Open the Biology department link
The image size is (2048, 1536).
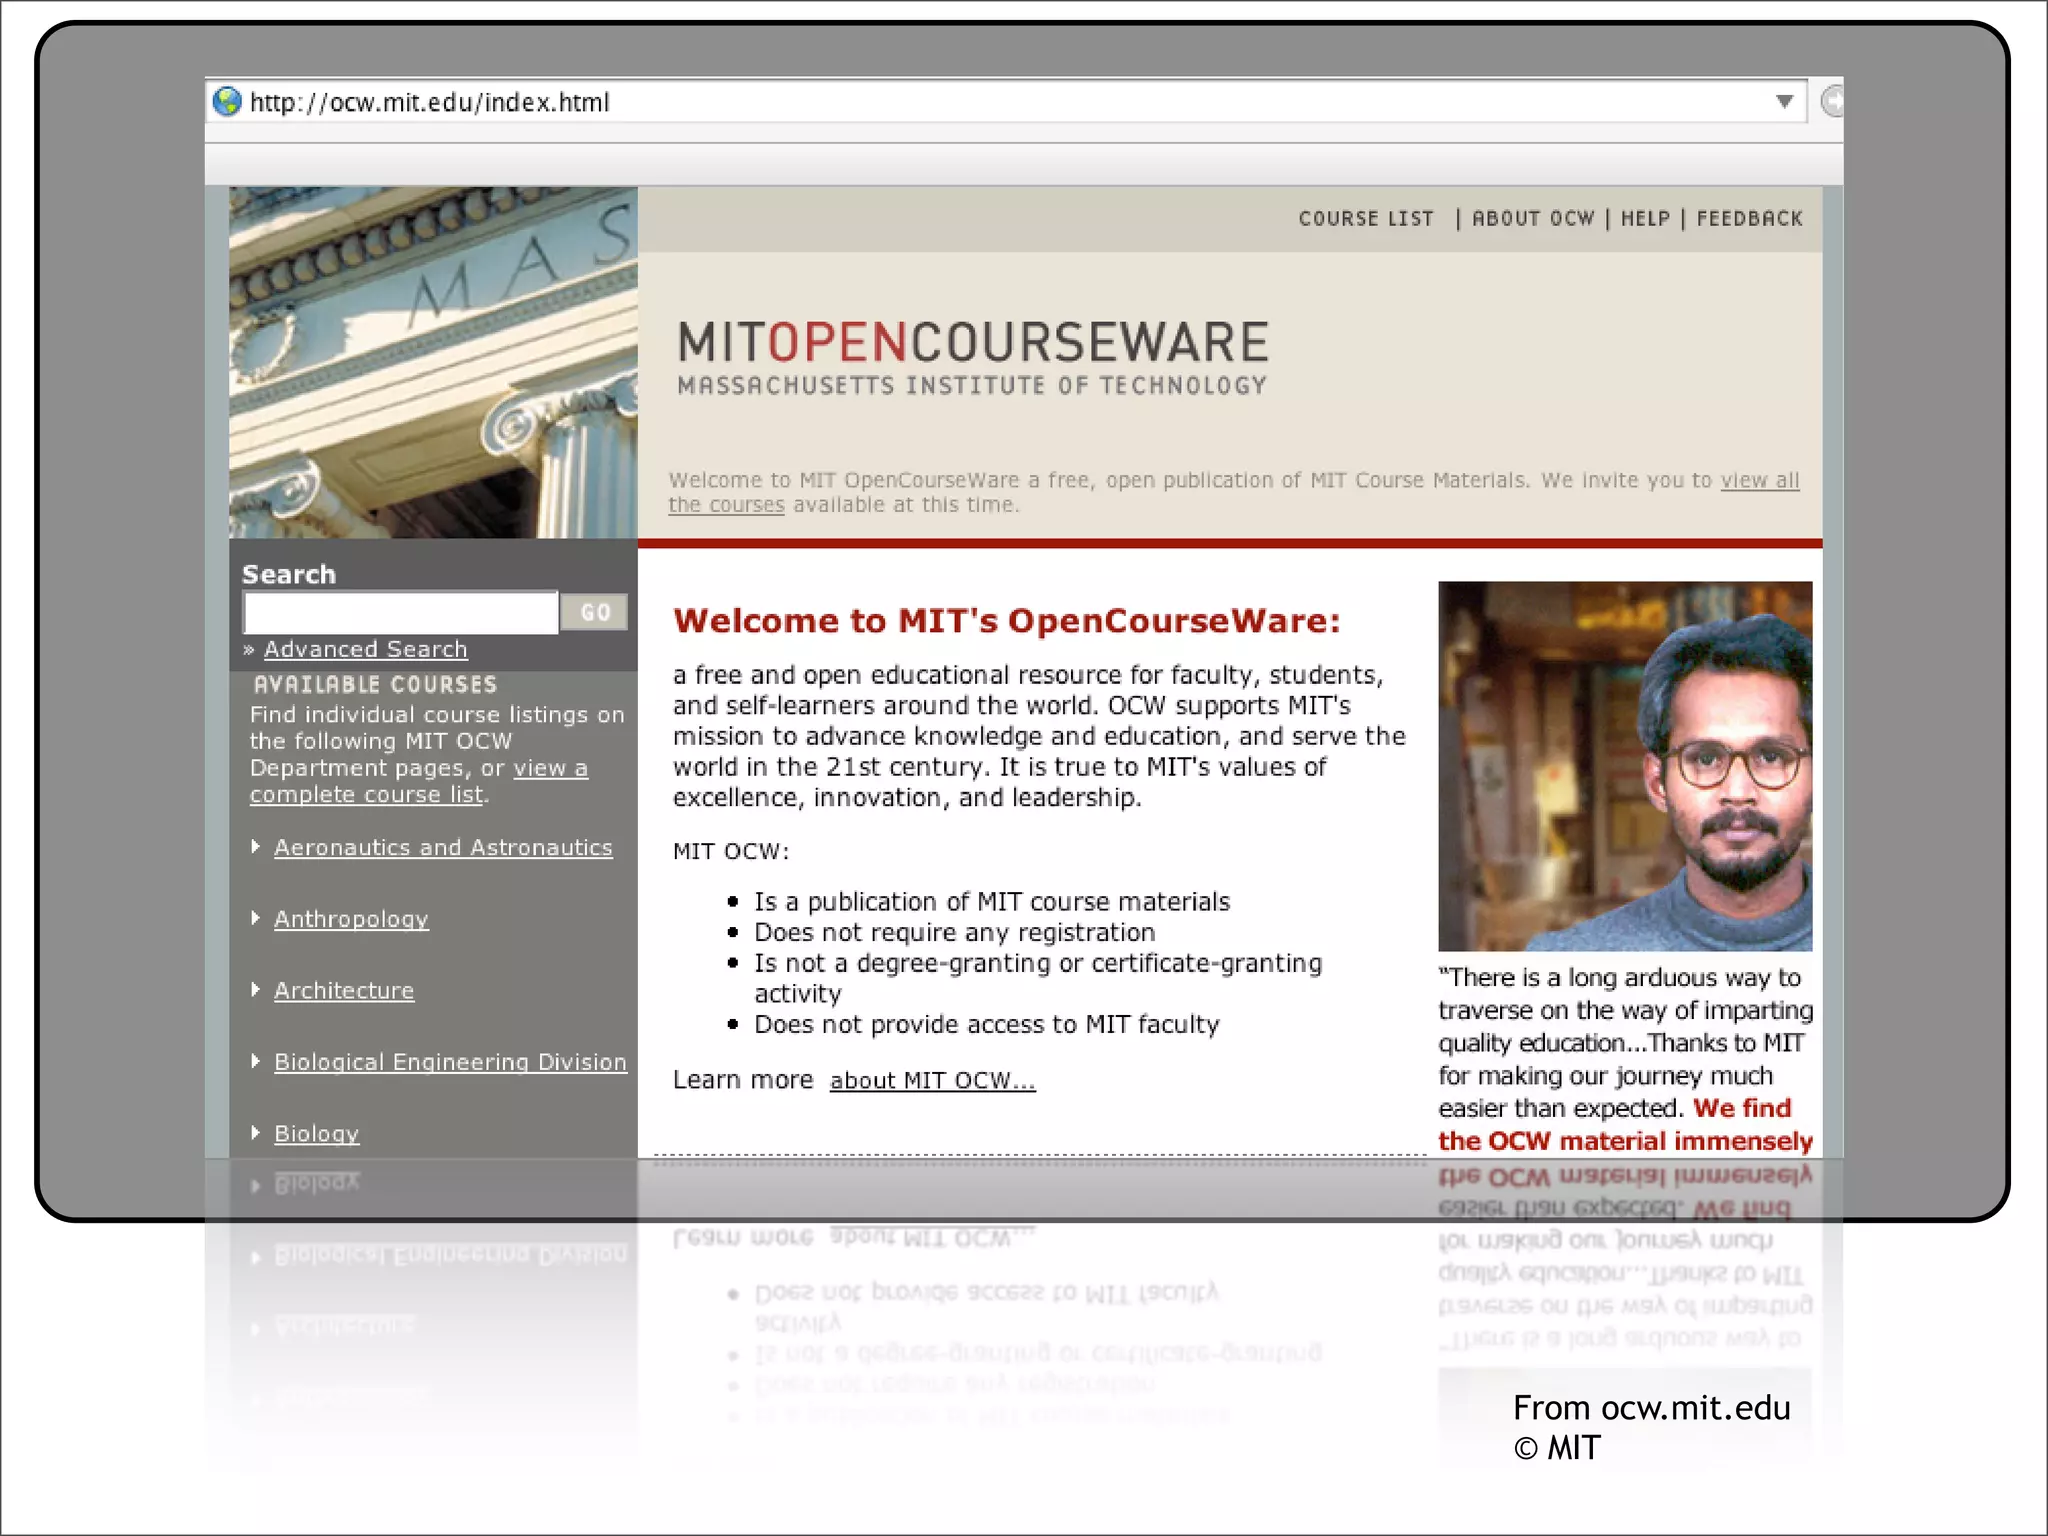(x=316, y=1134)
